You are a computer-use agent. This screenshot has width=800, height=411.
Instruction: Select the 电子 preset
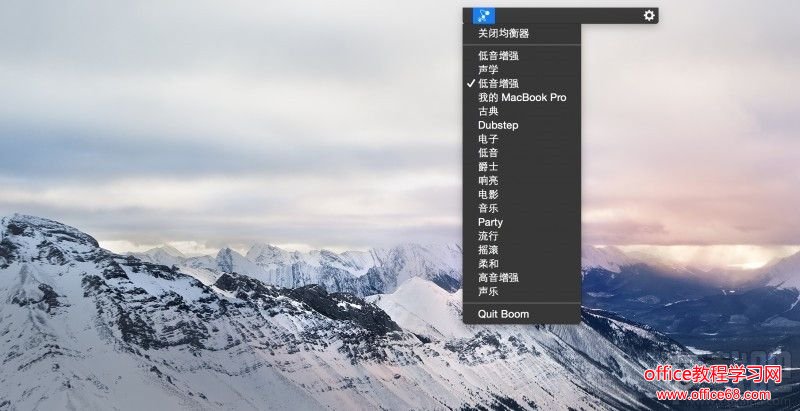[x=521, y=139]
